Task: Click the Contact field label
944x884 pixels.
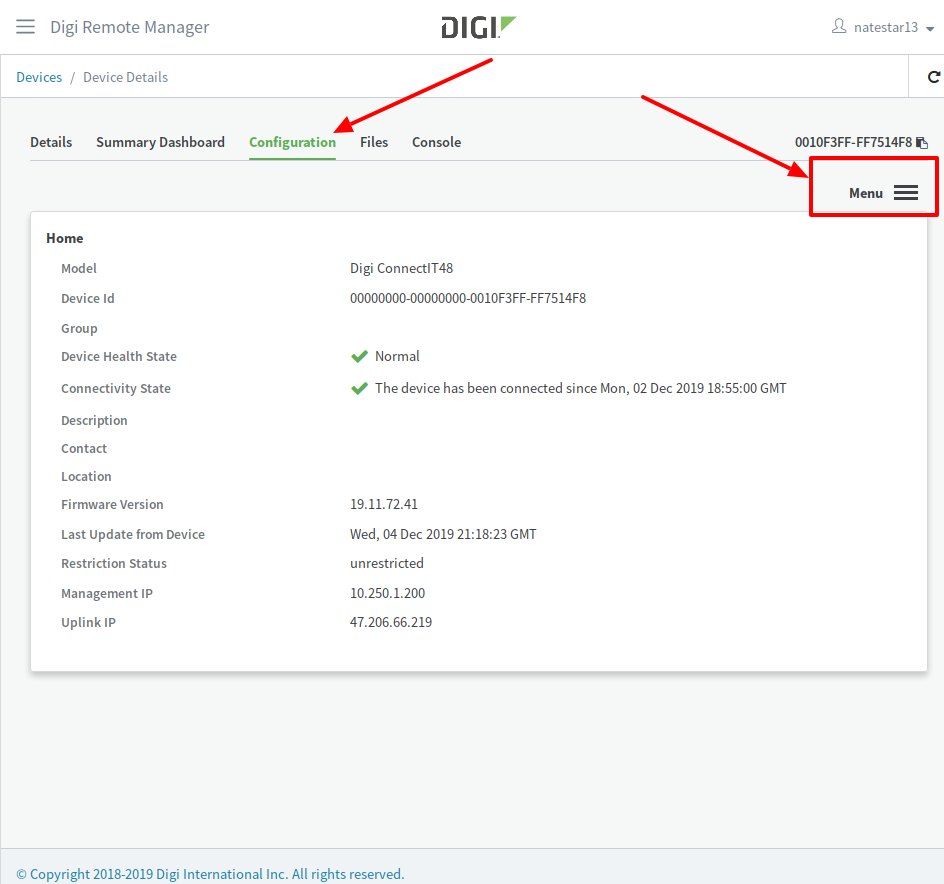Action: point(84,449)
